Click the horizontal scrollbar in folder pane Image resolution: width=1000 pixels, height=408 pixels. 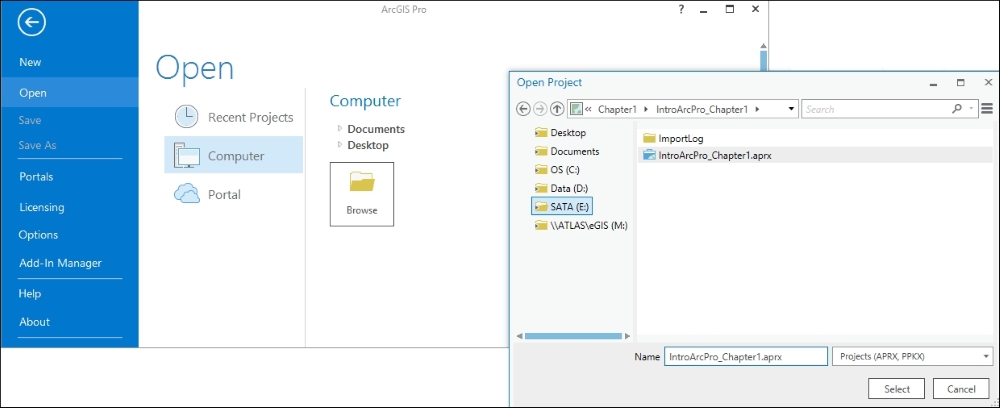[560, 336]
